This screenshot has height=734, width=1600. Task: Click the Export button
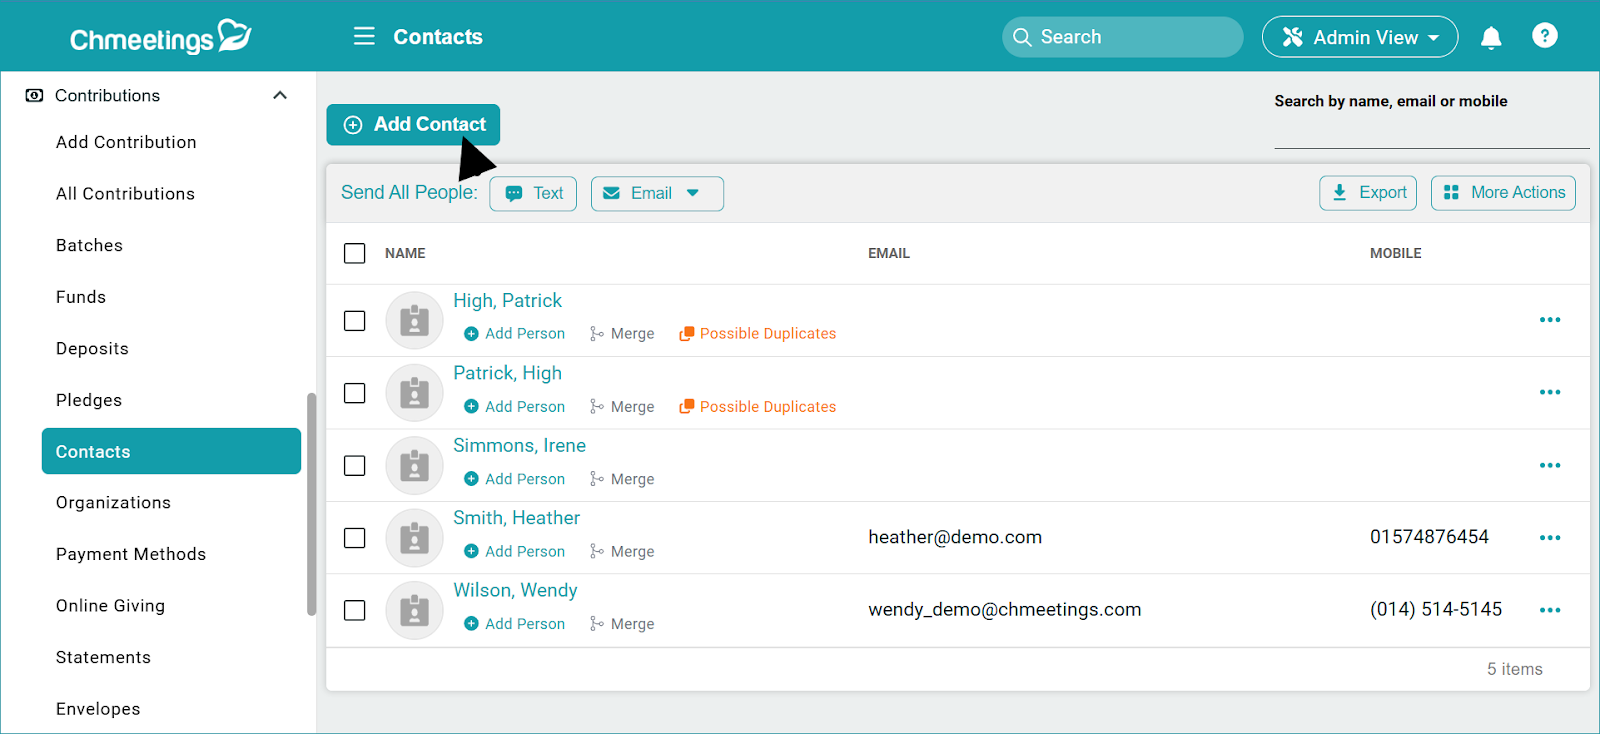click(x=1367, y=193)
